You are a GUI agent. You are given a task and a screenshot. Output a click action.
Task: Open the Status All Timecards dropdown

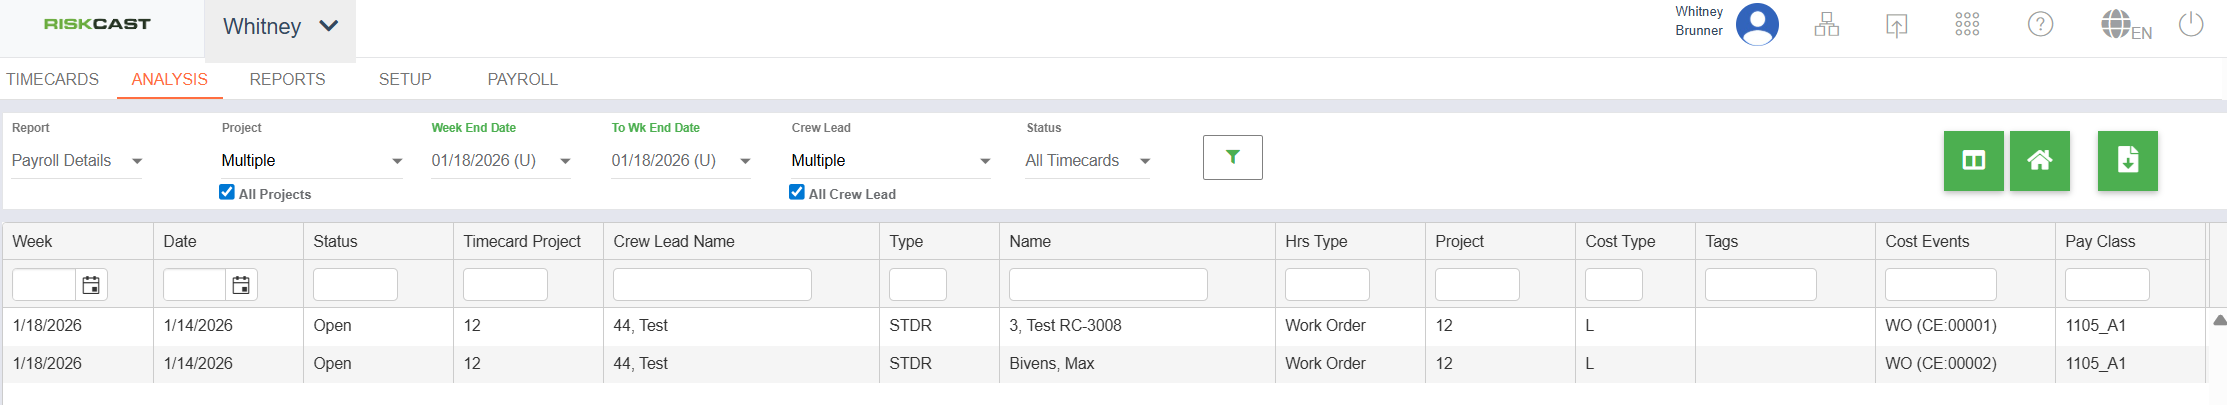1145,161
